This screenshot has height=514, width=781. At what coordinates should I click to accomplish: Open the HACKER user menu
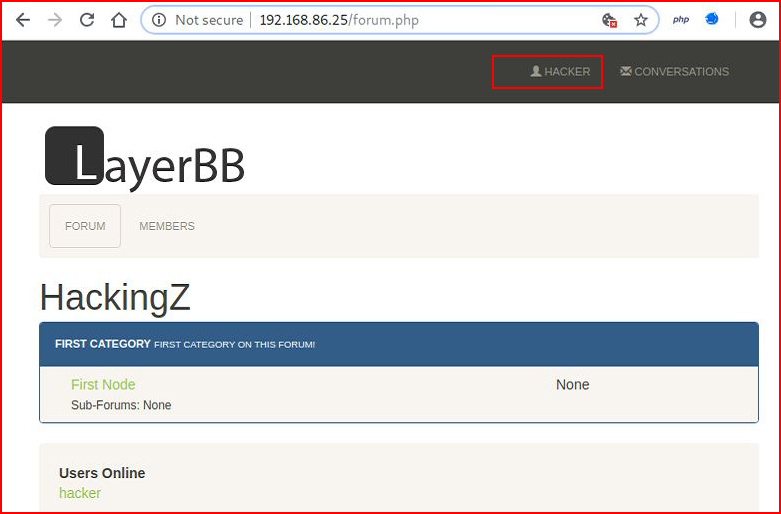coord(560,72)
